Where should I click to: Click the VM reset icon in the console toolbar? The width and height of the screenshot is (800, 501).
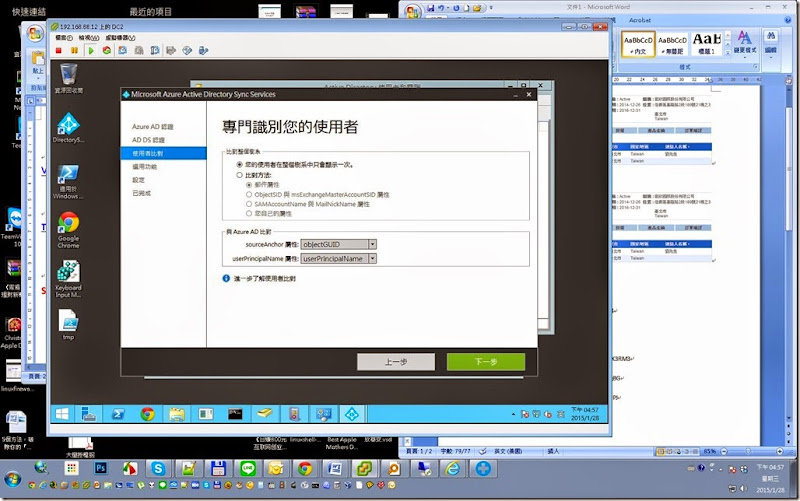[x=107, y=51]
